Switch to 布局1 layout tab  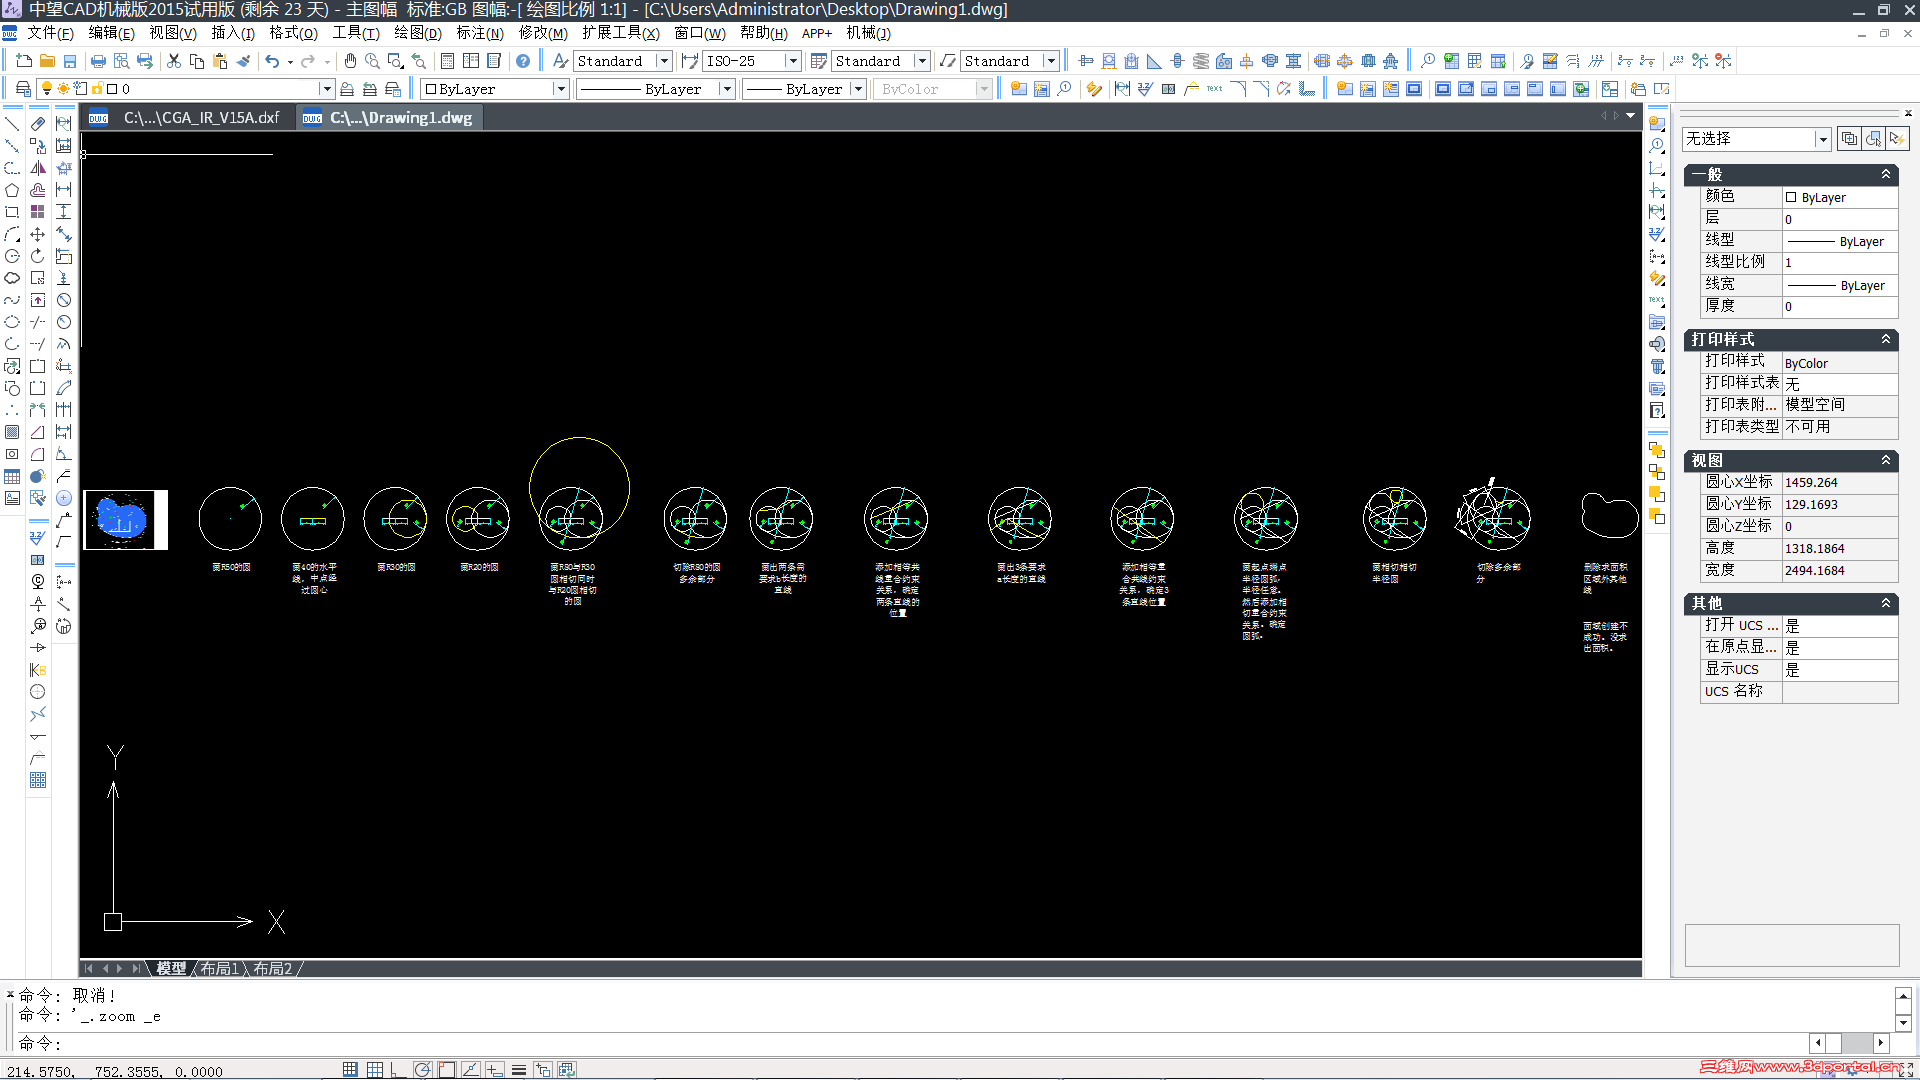(219, 968)
